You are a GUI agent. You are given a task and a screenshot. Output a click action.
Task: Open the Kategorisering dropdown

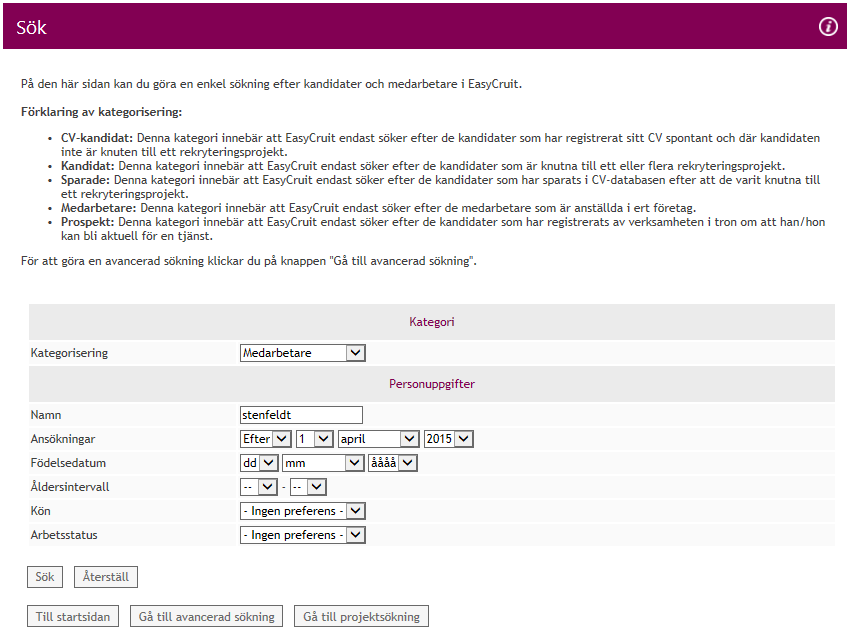(302, 353)
